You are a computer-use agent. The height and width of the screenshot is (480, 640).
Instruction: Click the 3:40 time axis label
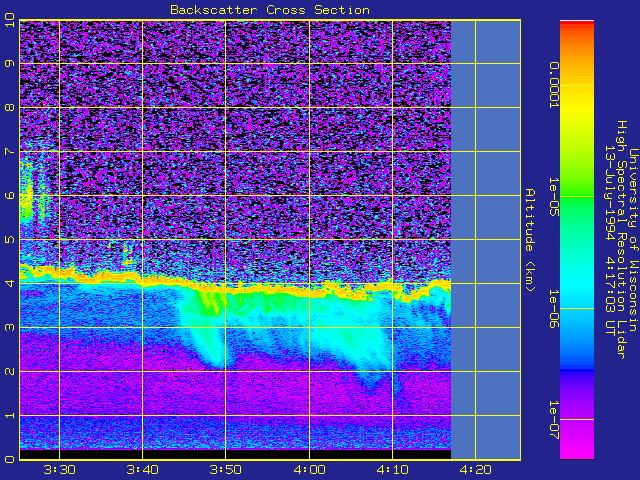coord(142,470)
